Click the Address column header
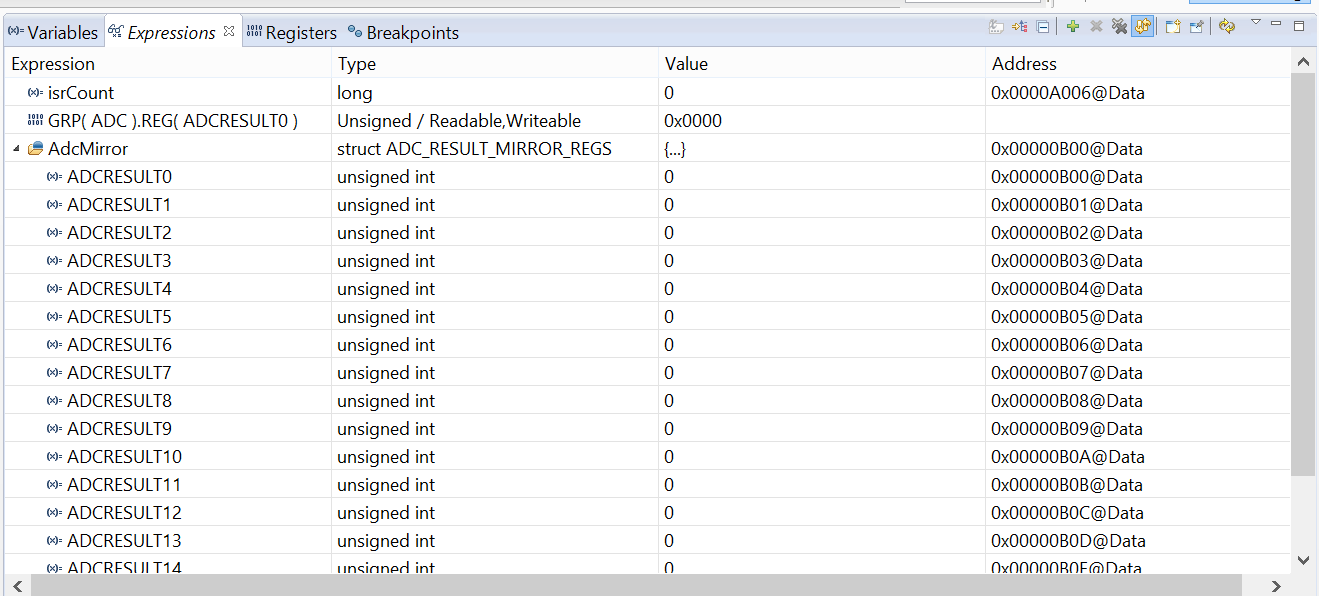The height and width of the screenshot is (596, 1319). [1024, 64]
